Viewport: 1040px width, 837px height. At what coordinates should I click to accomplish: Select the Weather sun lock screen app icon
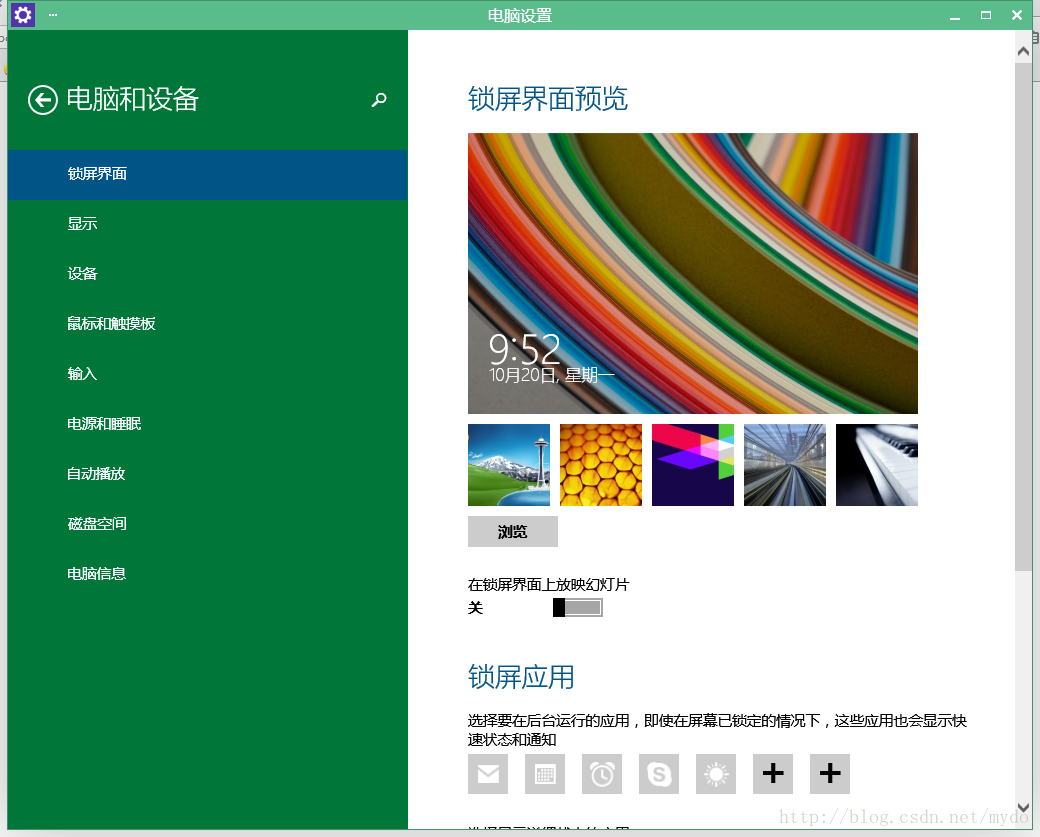click(716, 773)
